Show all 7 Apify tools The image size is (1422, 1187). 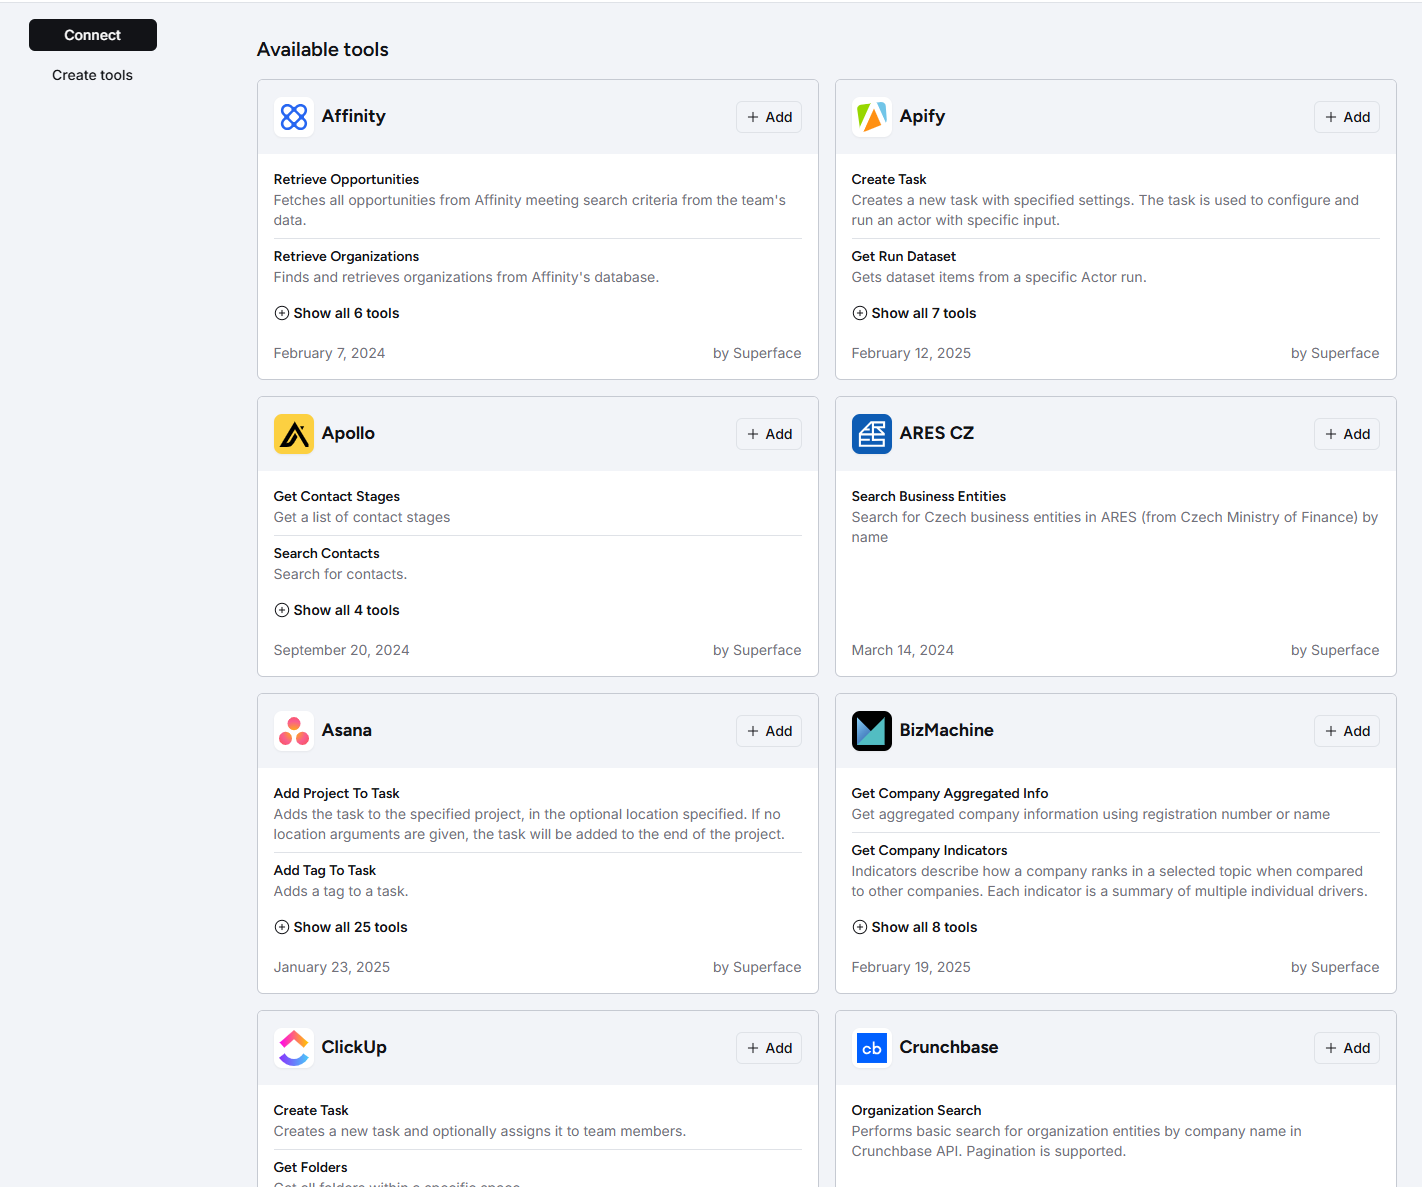click(914, 313)
